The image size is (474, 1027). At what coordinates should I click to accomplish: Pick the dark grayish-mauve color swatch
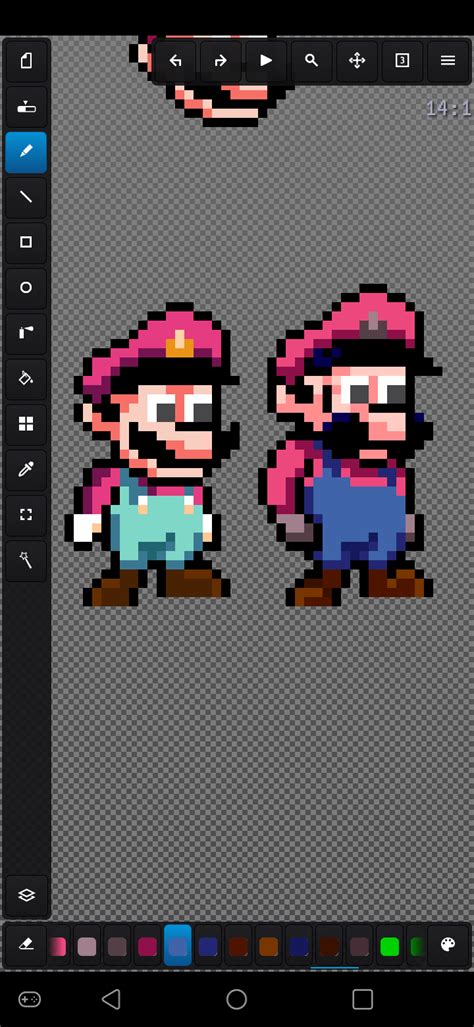point(117,947)
